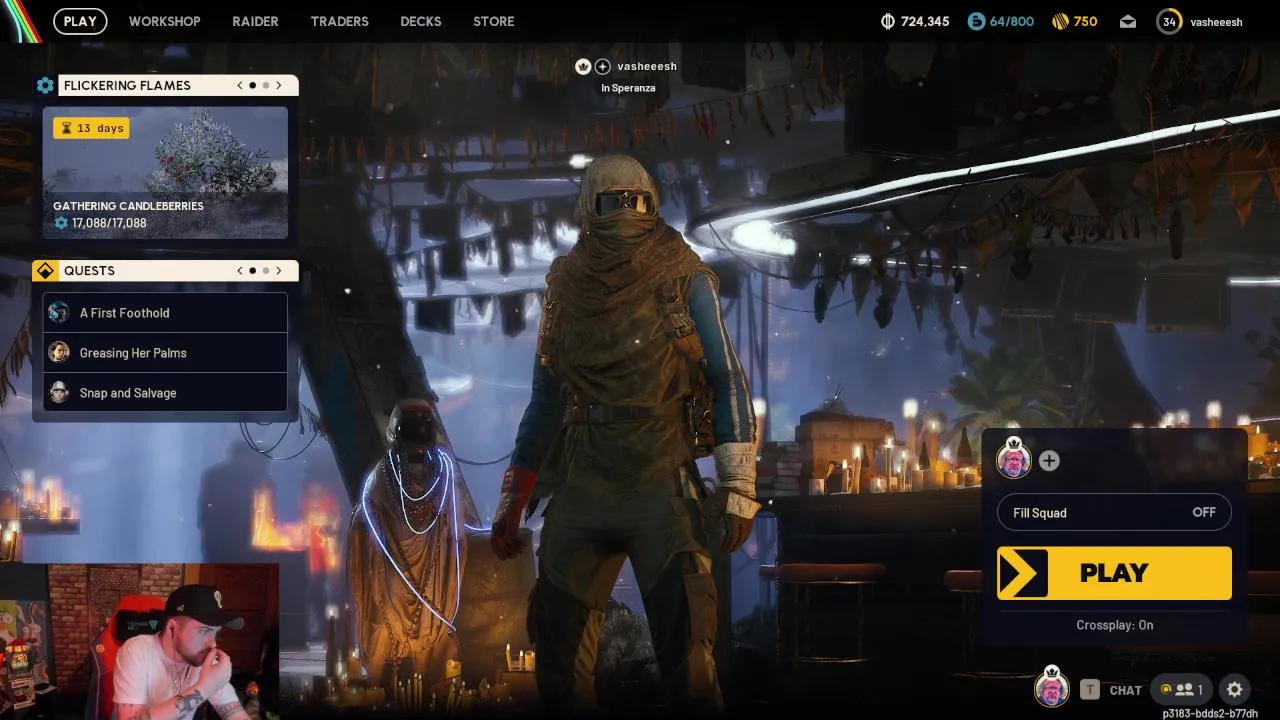This screenshot has width=1280, height=720.
Task: Open the A First Foothold quest
Action: click(x=165, y=313)
